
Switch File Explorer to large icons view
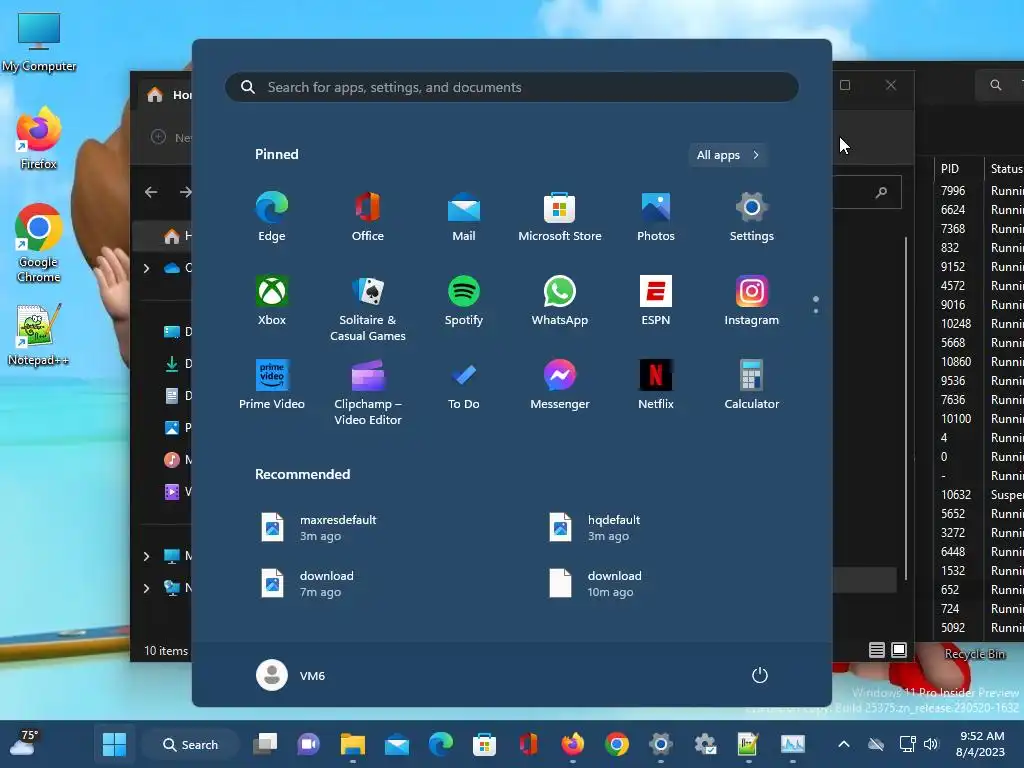point(899,650)
